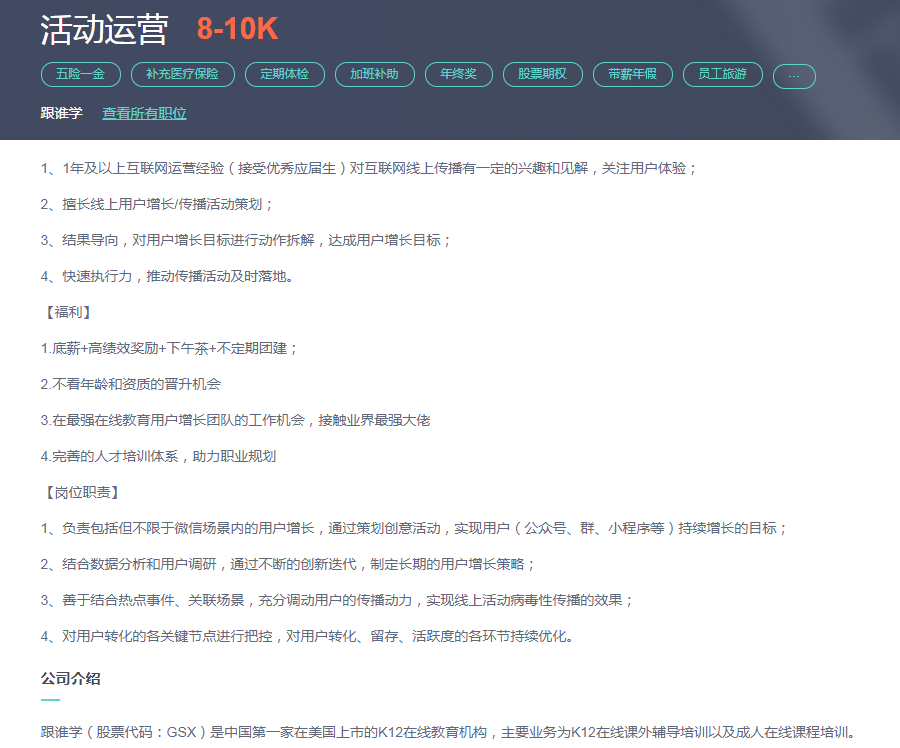900x748 pixels.
Task: Select the 股票期权 benefit tag
Action: coord(542,74)
